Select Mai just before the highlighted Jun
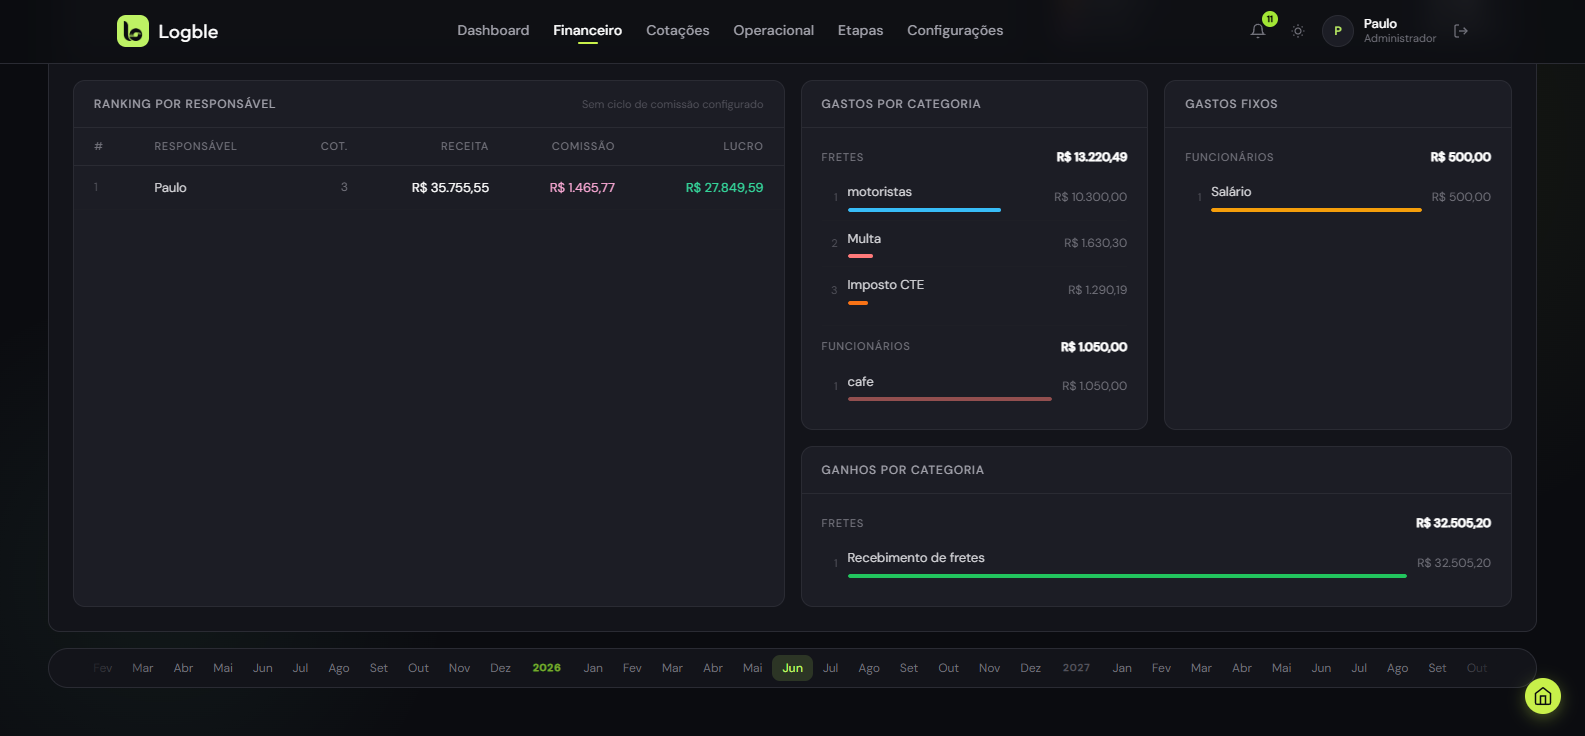Viewport: 1585px width, 736px height. [x=753, y=668]
